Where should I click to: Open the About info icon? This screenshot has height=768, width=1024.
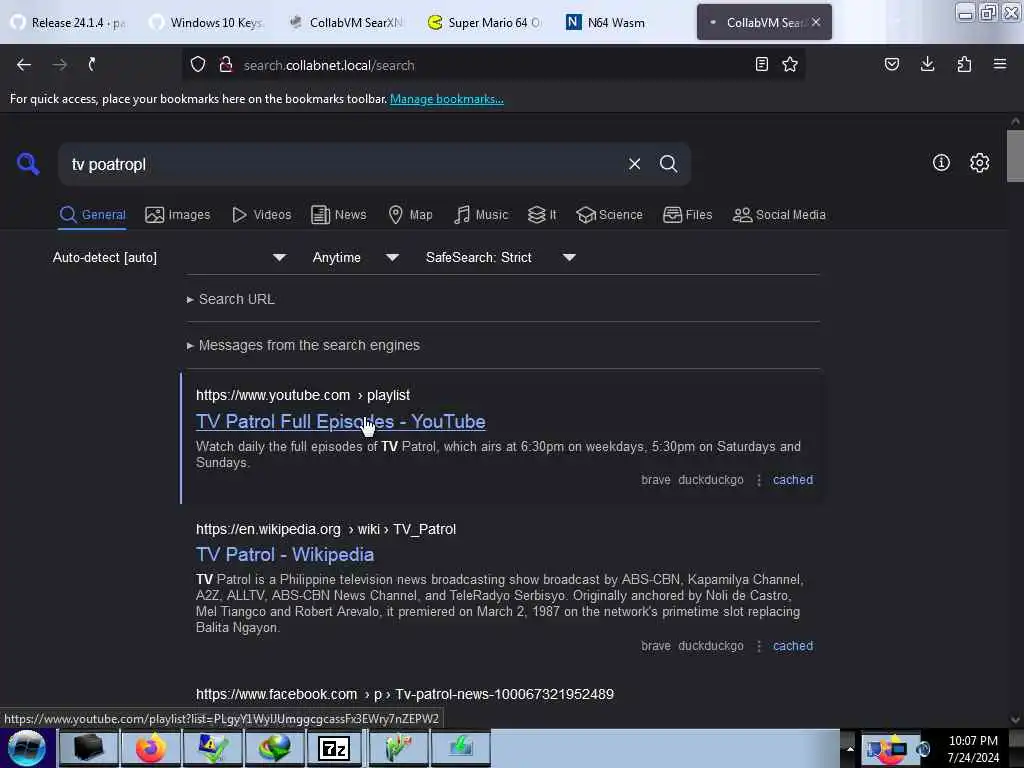click(x=941, y=163)
